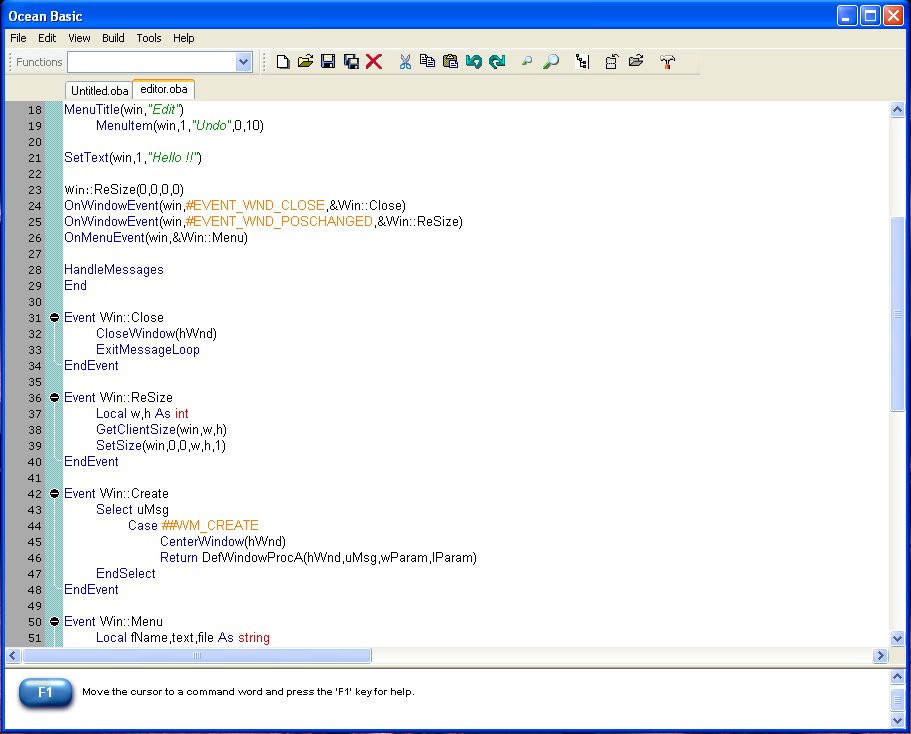The height and width of the screenshot is (734, 911).
Task: Click the editor's vertical scrollbar thumb
Action: [897, 314]
